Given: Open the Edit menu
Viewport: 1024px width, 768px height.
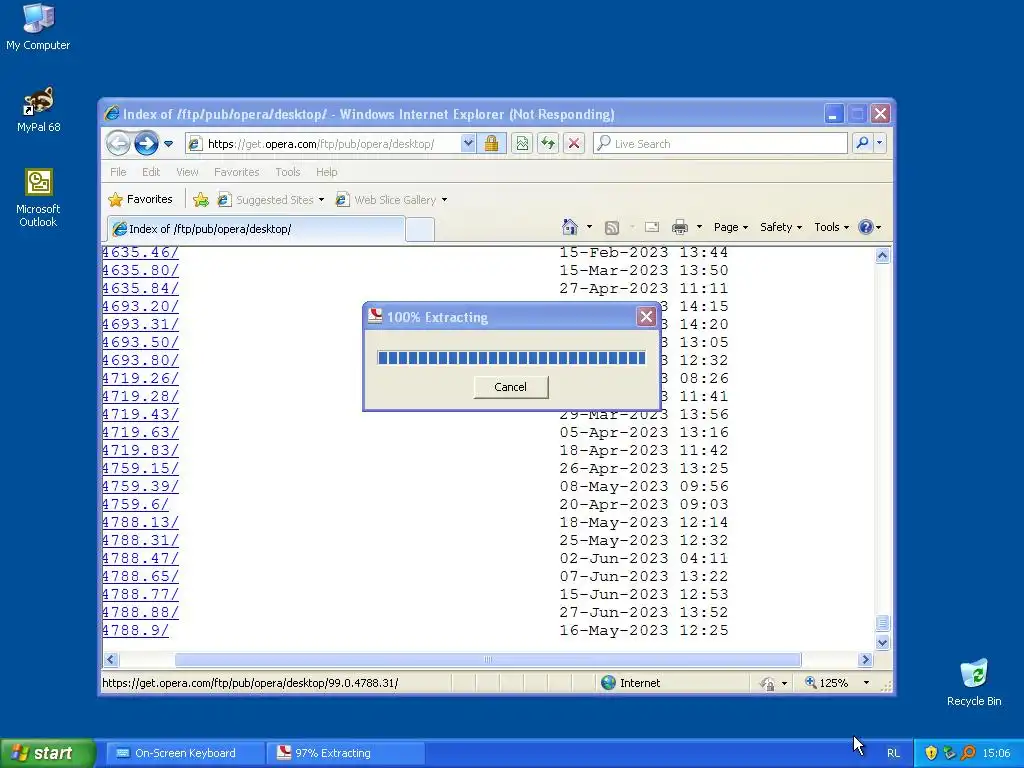Looking at the screenshot, I should [151, 172].
